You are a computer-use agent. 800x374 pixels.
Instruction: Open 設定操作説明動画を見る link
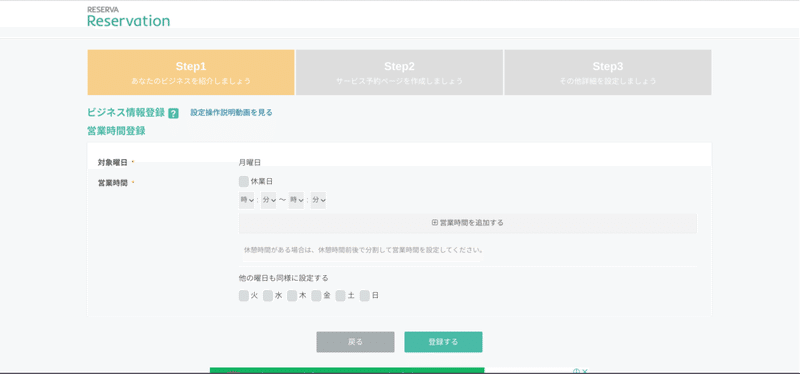pos(231,113)
